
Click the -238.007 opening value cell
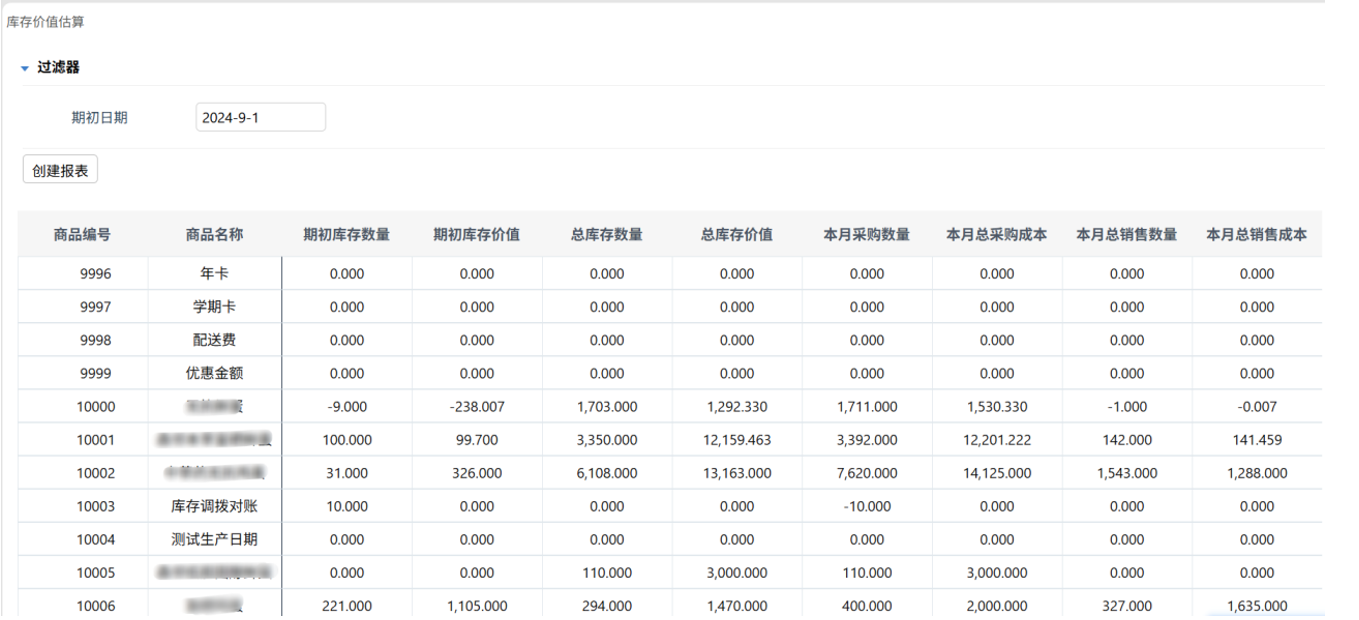[x=477, y=406]
